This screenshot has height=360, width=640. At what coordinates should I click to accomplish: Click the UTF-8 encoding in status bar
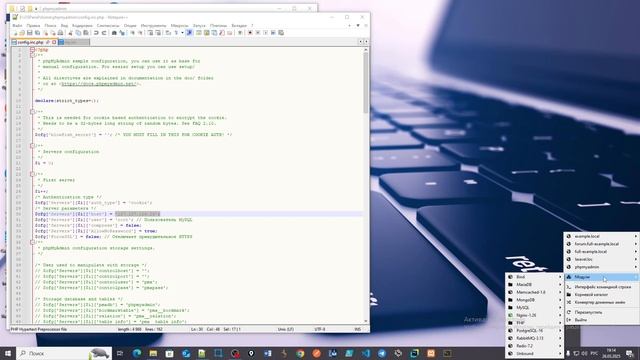pyautogui.click(x=320, y=329)
